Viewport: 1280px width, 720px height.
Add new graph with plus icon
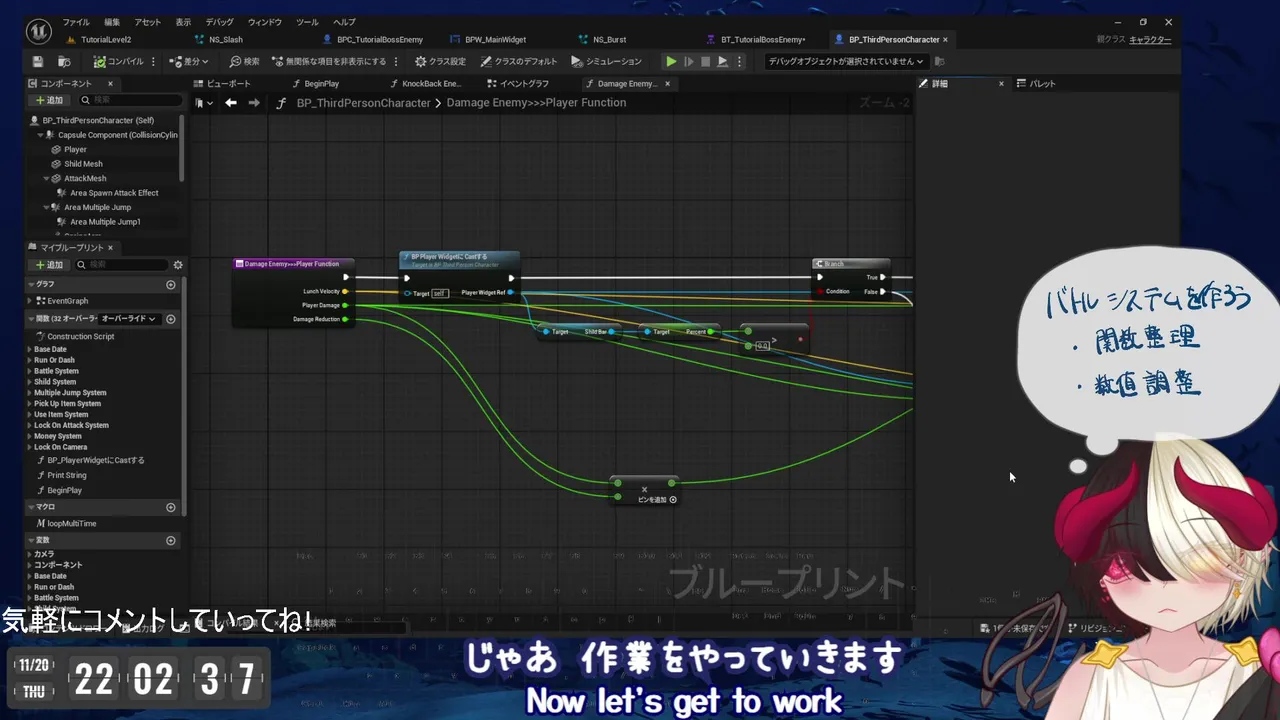tap(171, 285)
